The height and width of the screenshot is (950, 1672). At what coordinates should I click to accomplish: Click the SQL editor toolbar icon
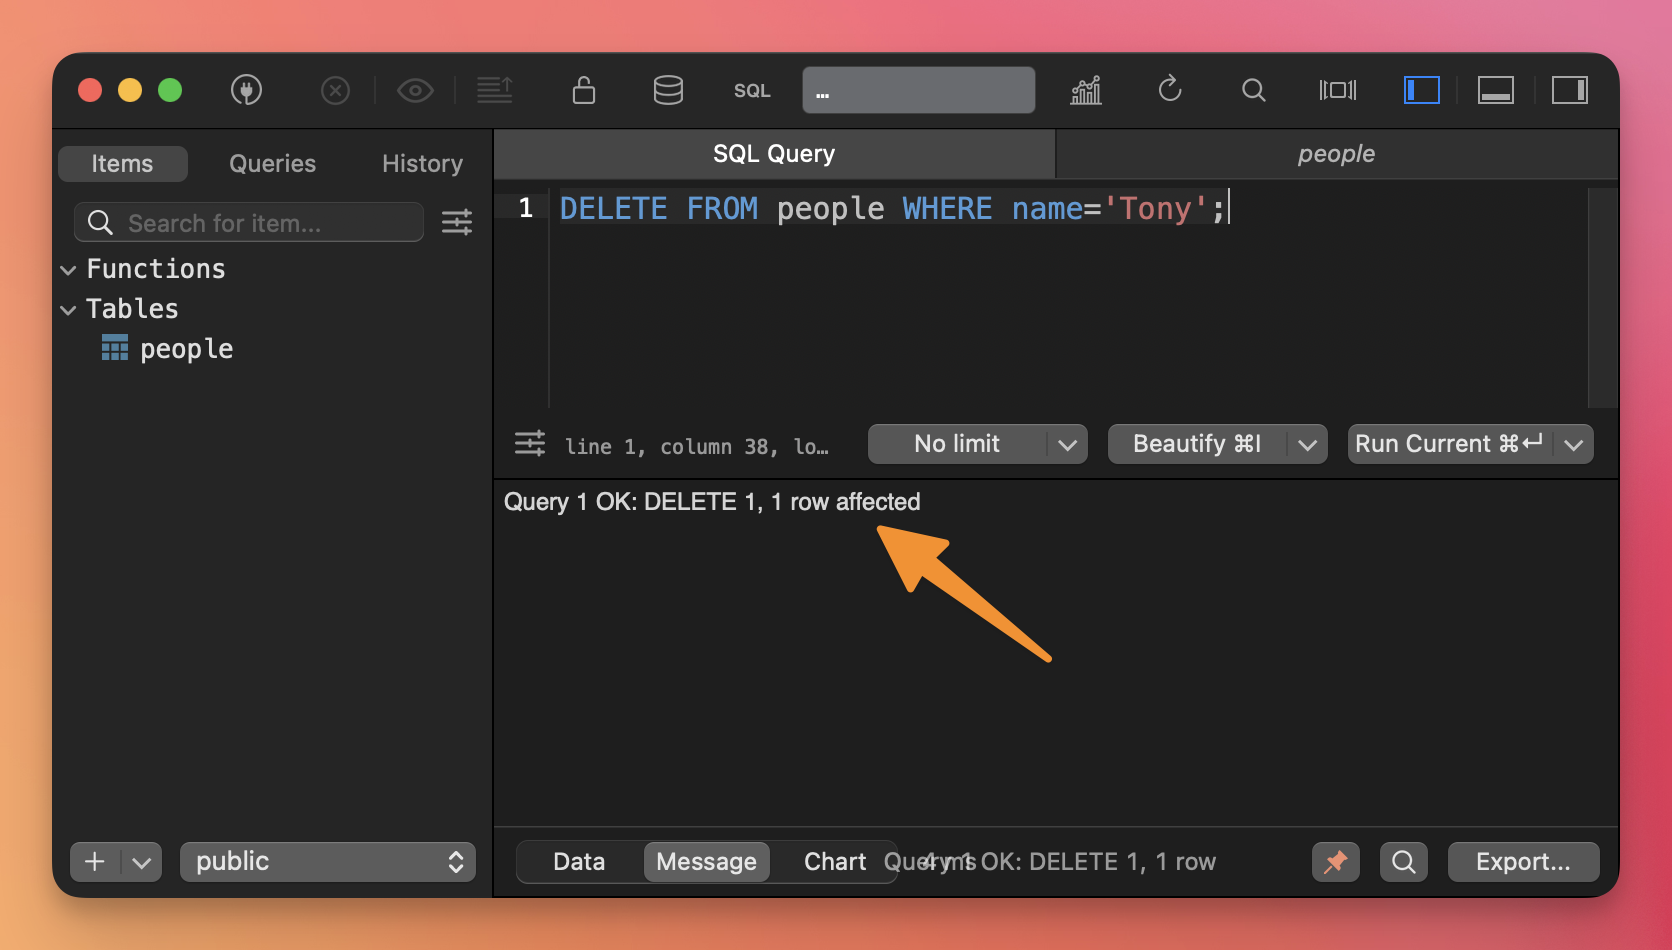pyautogui.click(x=752, y=91)
